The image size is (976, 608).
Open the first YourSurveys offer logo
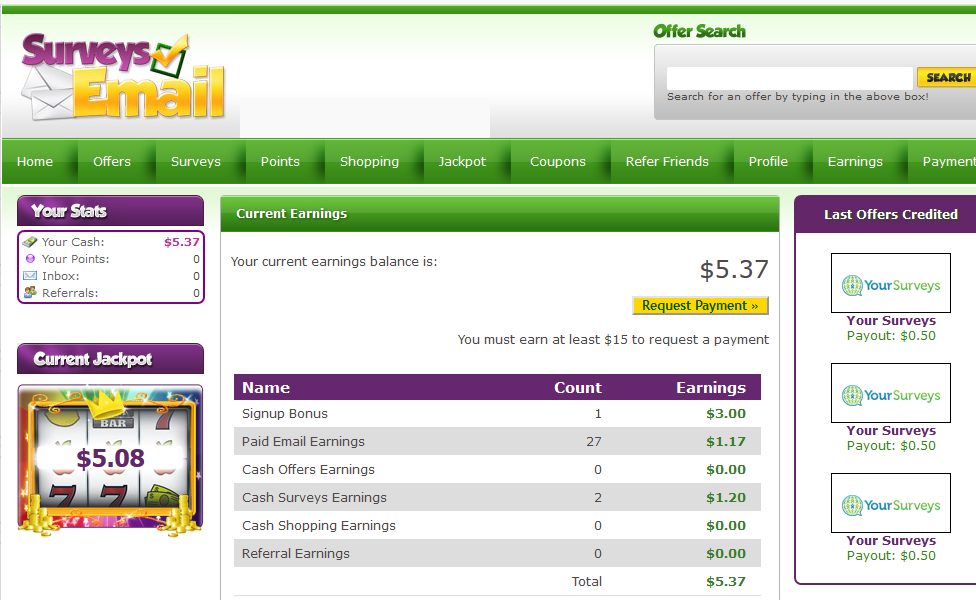(x=890, y=284)
